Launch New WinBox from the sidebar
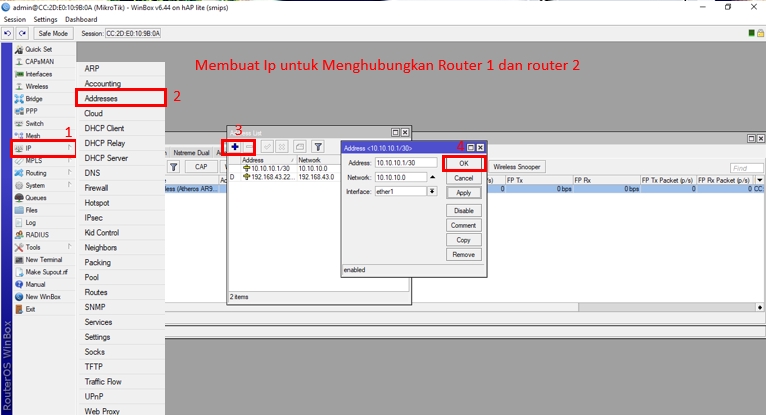Image resolution: width=766 pixels, height=415 pixels. [x=43, y=297]
